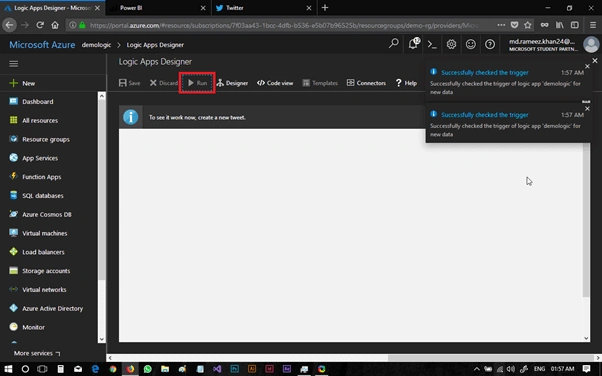The width and height of the screenshot is (602, 376).
Task: Go to Resource groups
Action: click(x=39, y=139)
